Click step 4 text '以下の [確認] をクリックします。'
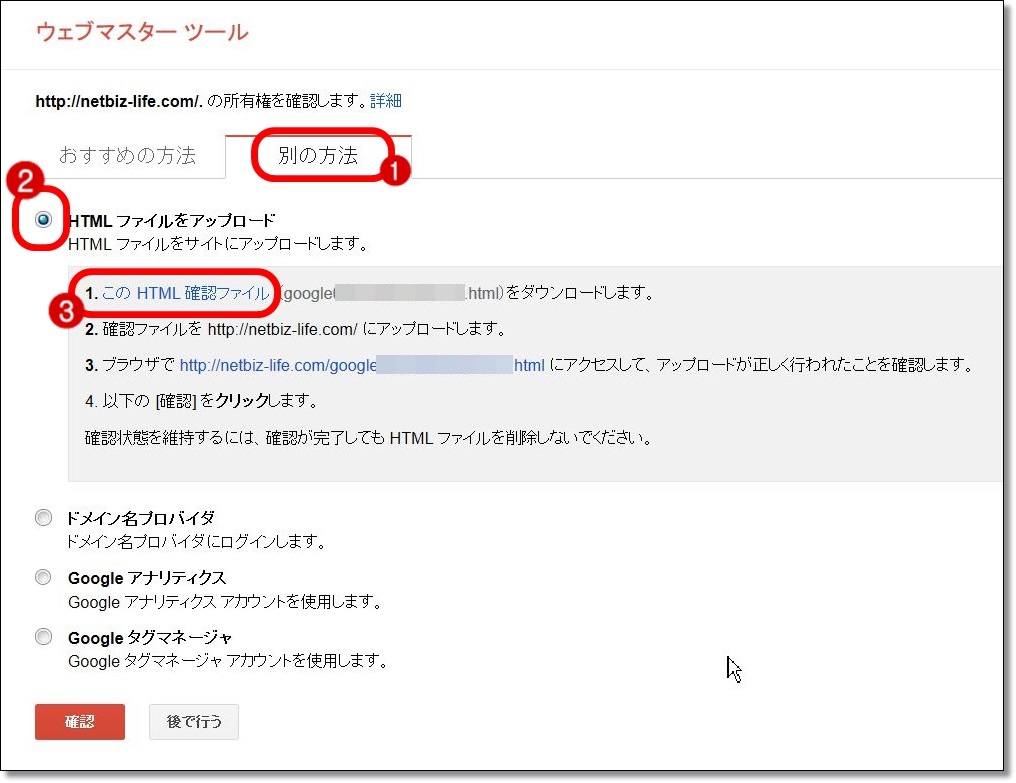The image size is (1016, 783). [210, 401]
